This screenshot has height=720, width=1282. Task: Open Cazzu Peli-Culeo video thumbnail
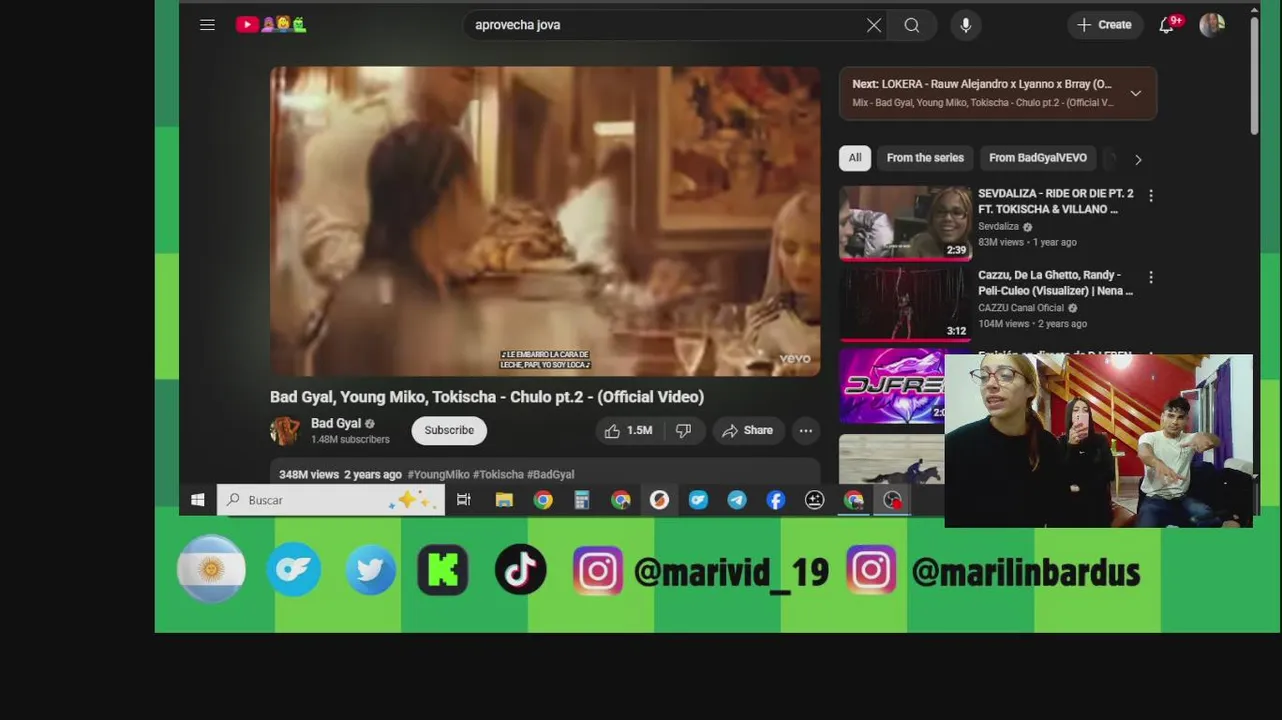tap(905, 304)
